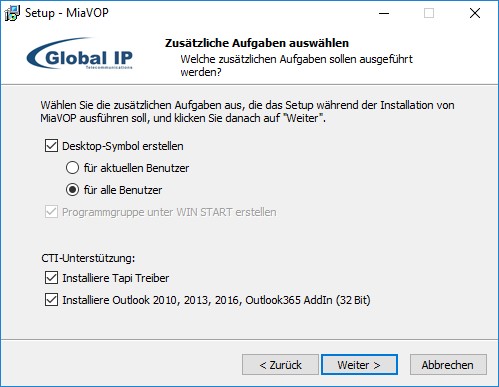
Task: Click the für alle Benutzer label text
Action: click(x=123, y=190)
